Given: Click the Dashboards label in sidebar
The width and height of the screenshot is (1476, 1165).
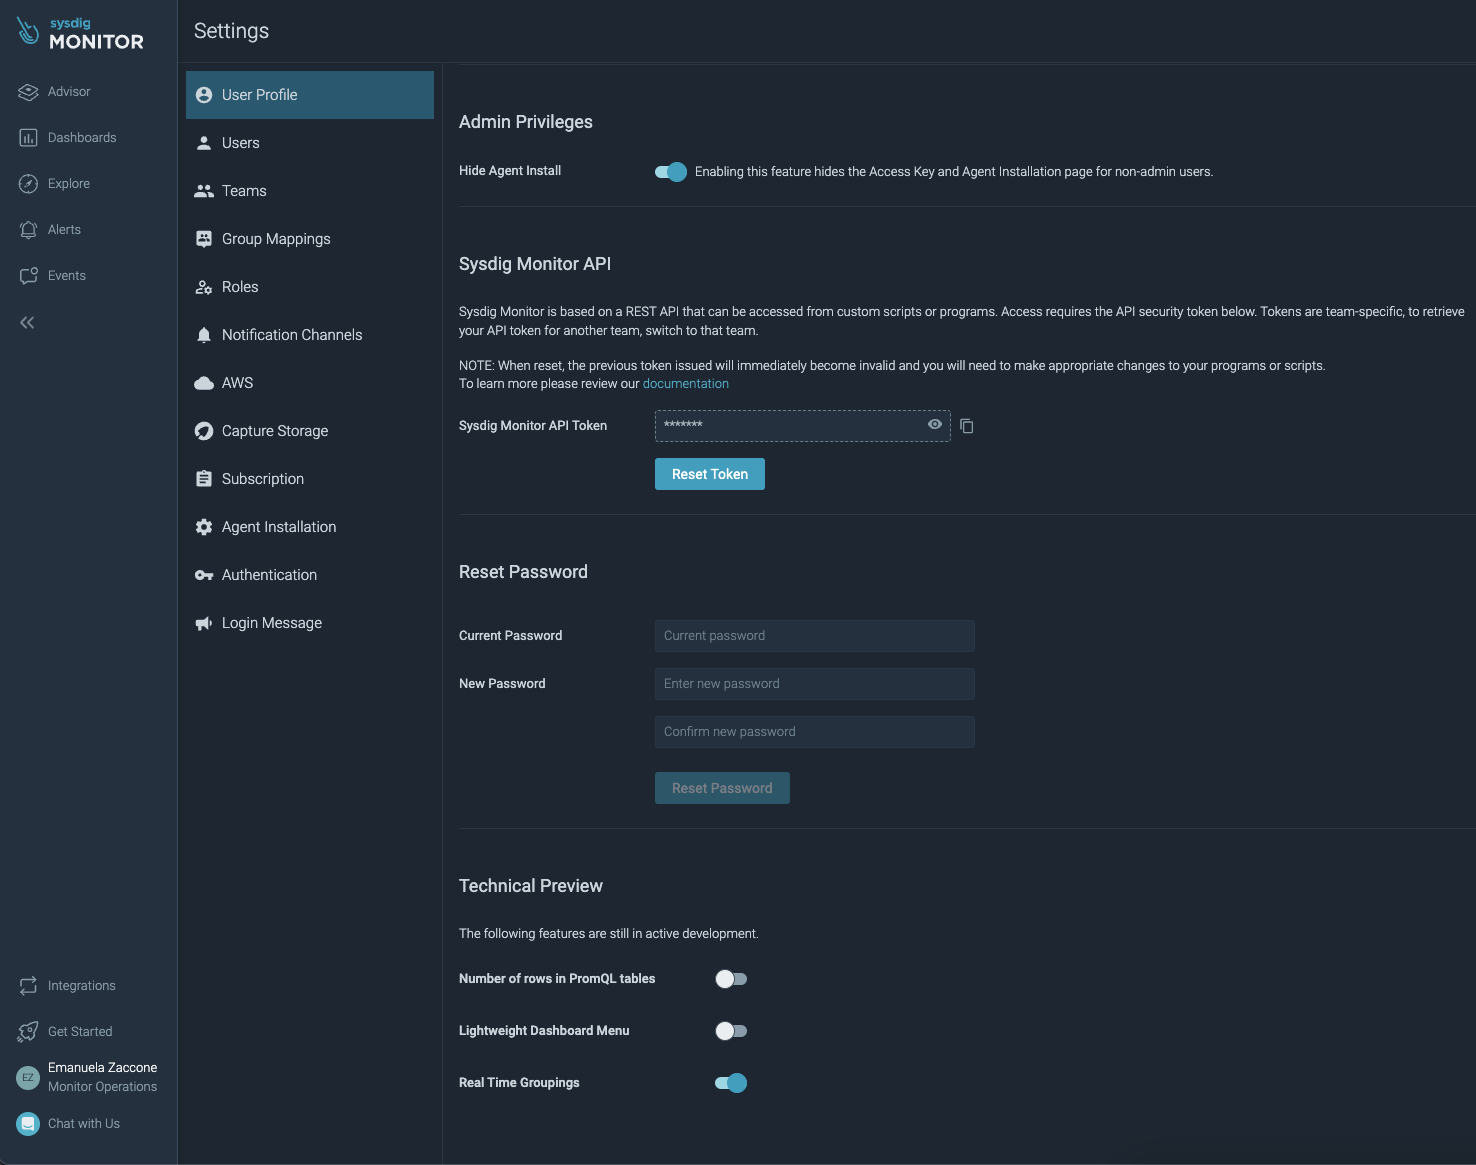Looking at the screenshot, I should (x=82, y=138).
